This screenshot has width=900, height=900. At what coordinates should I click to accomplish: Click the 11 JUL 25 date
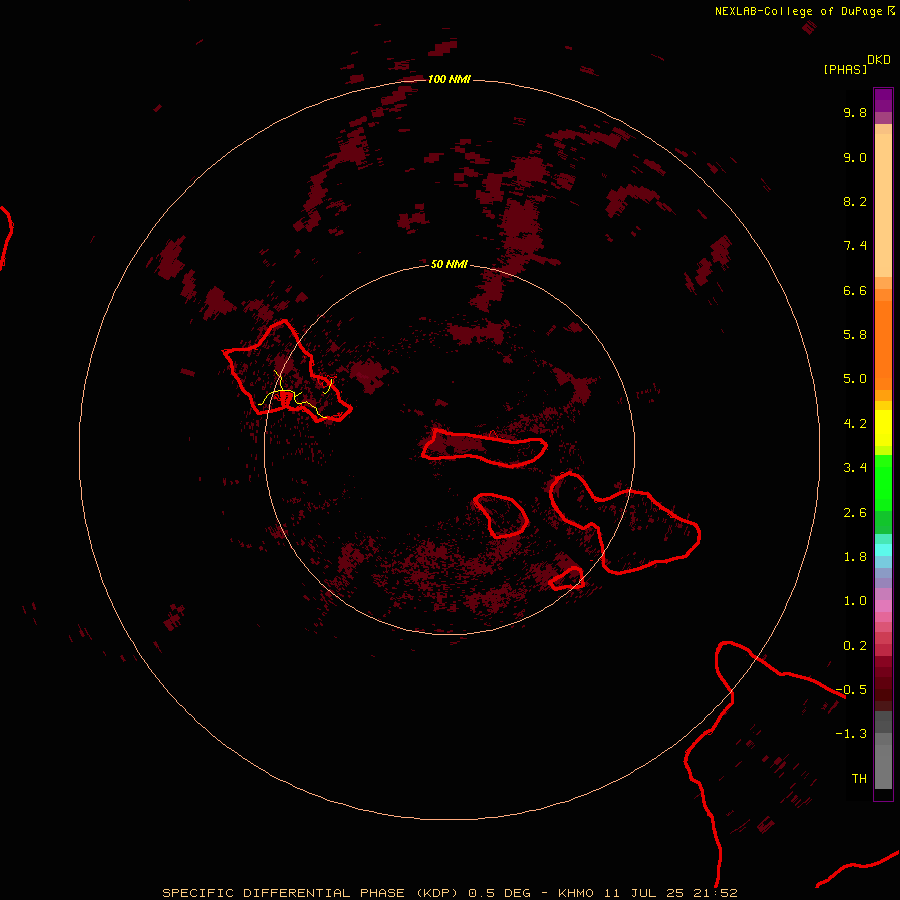point(645,893)
